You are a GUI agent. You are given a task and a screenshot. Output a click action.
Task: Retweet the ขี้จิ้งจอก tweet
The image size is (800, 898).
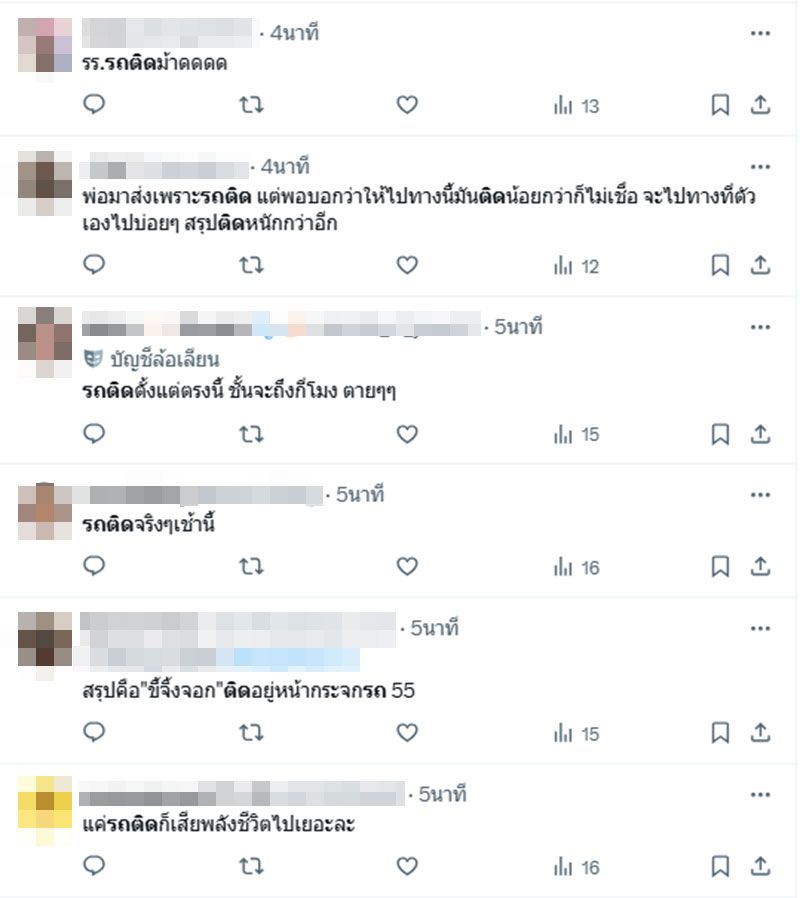(x=251, y=732)
